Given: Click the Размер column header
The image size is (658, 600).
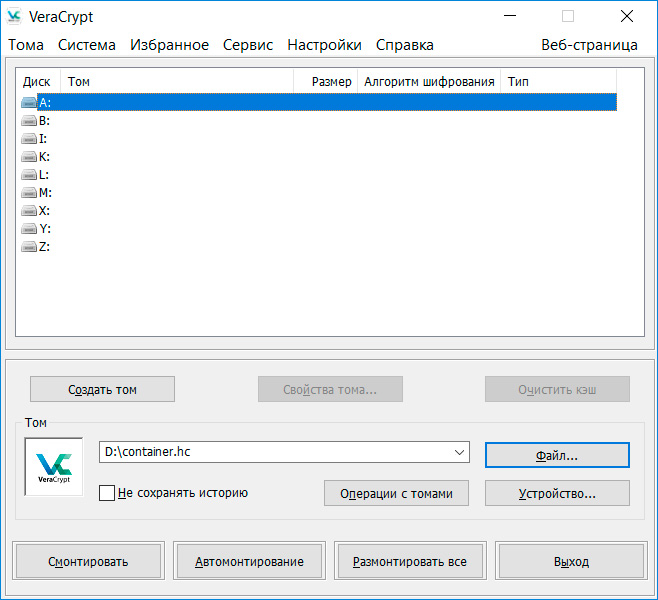Looking at the screenshot, I should [331, 81].
